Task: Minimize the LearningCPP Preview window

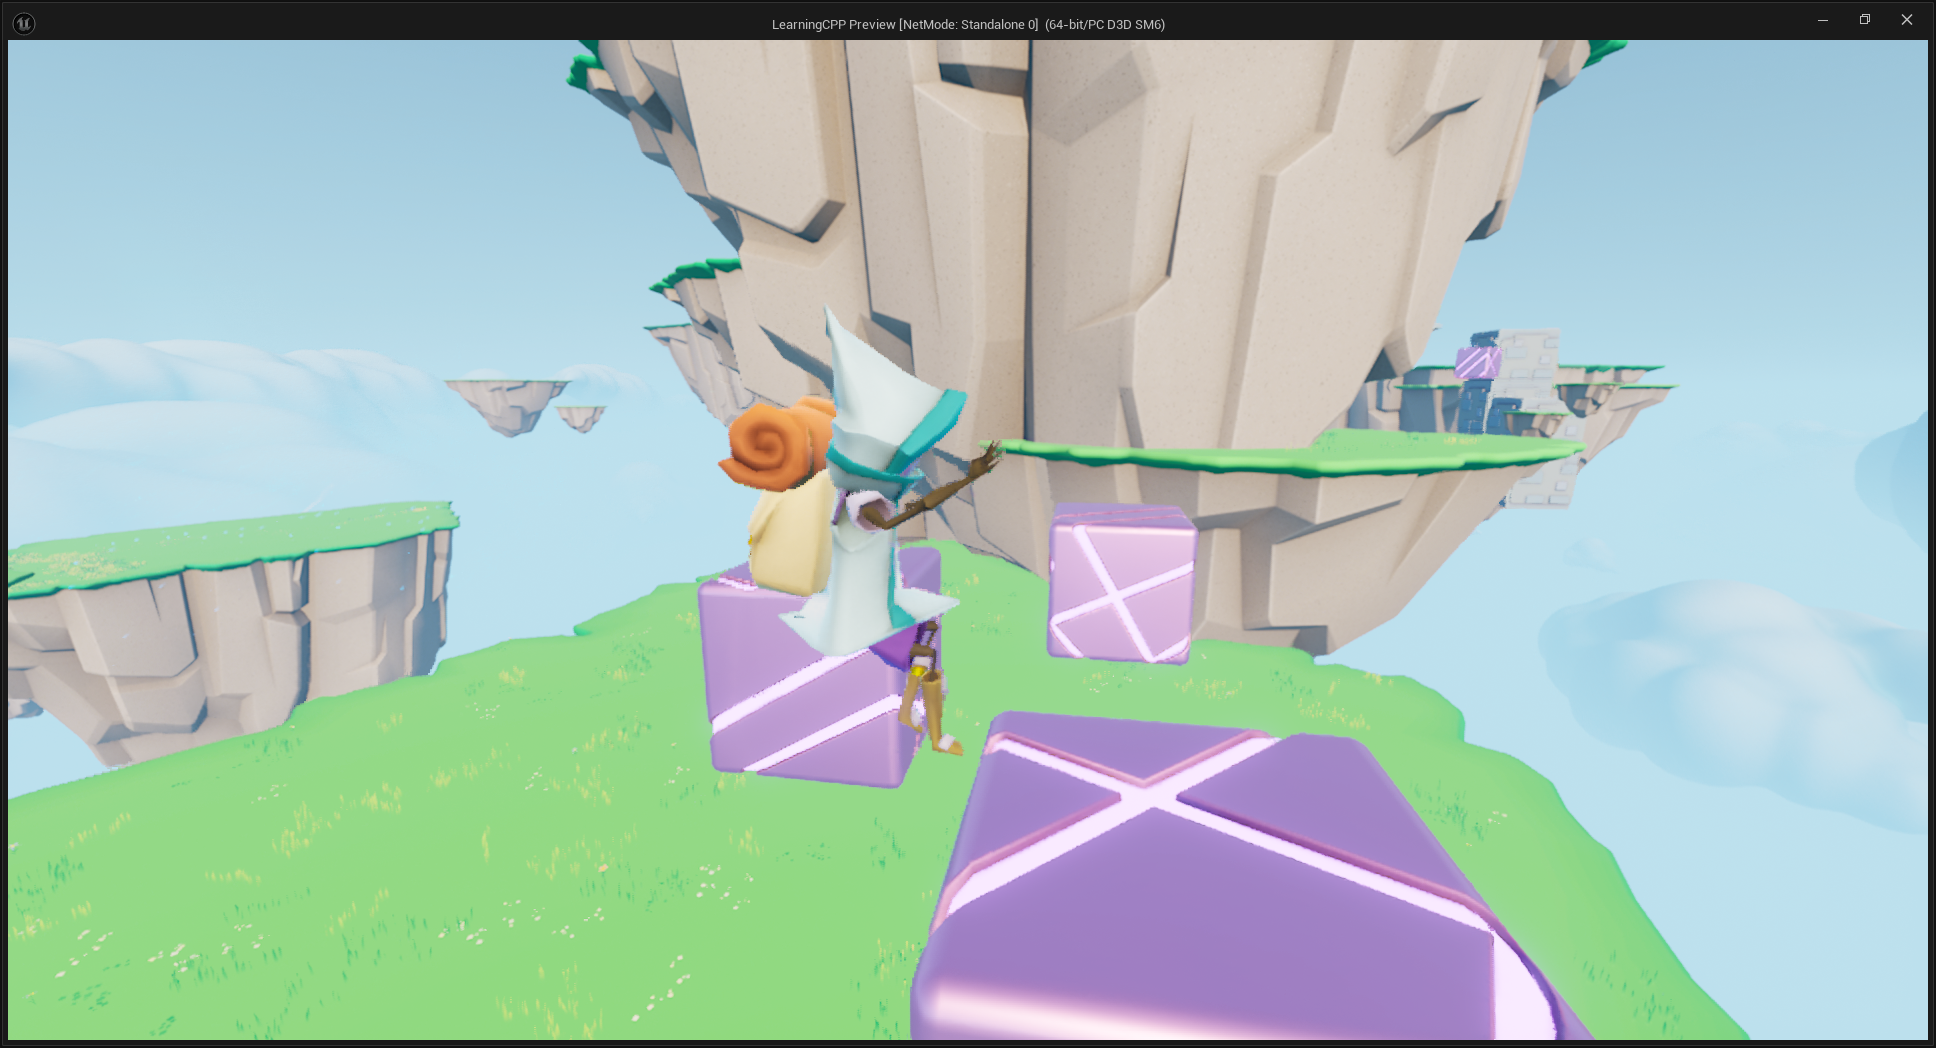Action: point(1823,20)
